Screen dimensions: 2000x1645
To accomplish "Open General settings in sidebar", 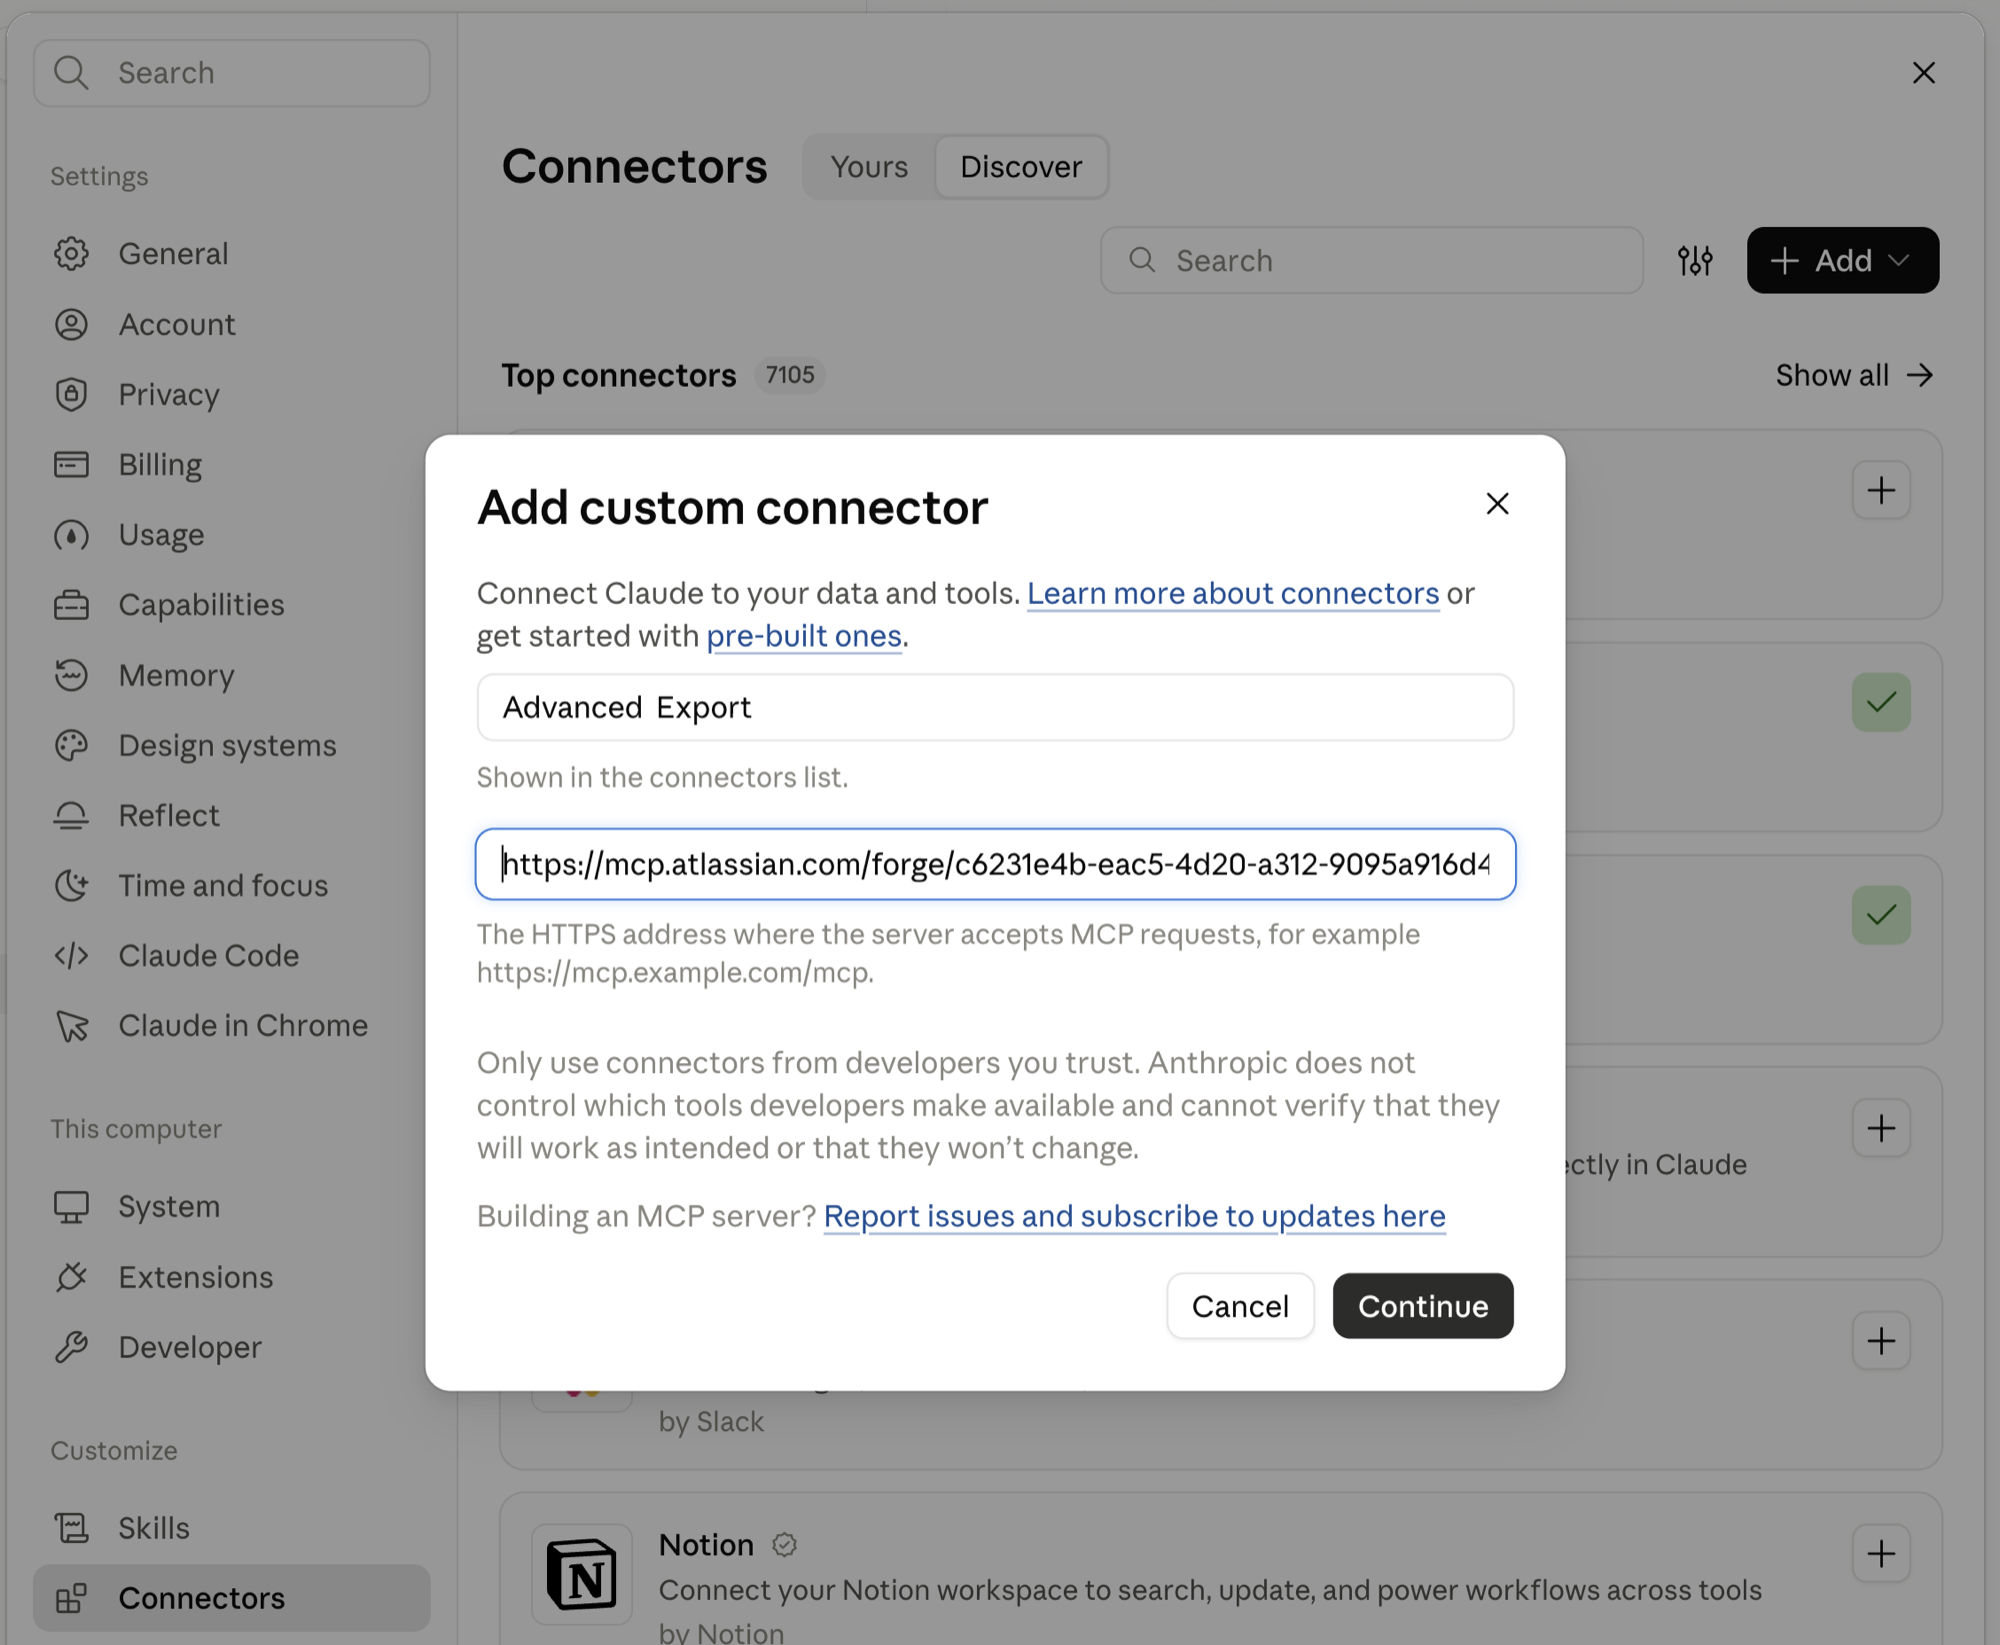I will click(231, 254).
